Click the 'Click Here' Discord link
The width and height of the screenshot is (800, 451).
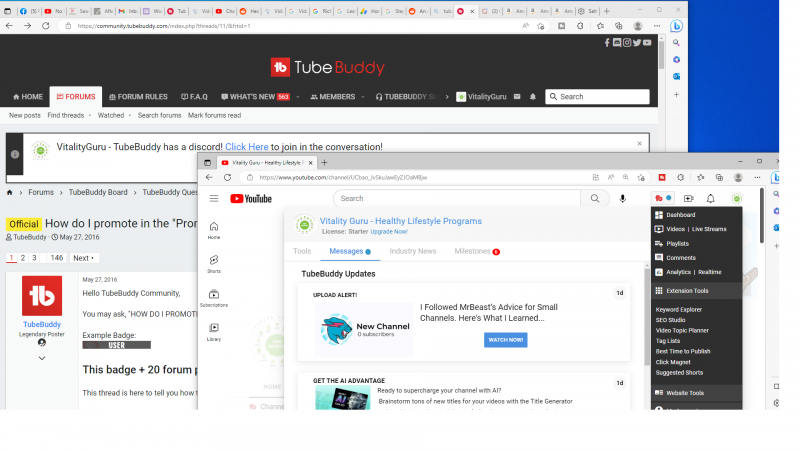[246, 146]
